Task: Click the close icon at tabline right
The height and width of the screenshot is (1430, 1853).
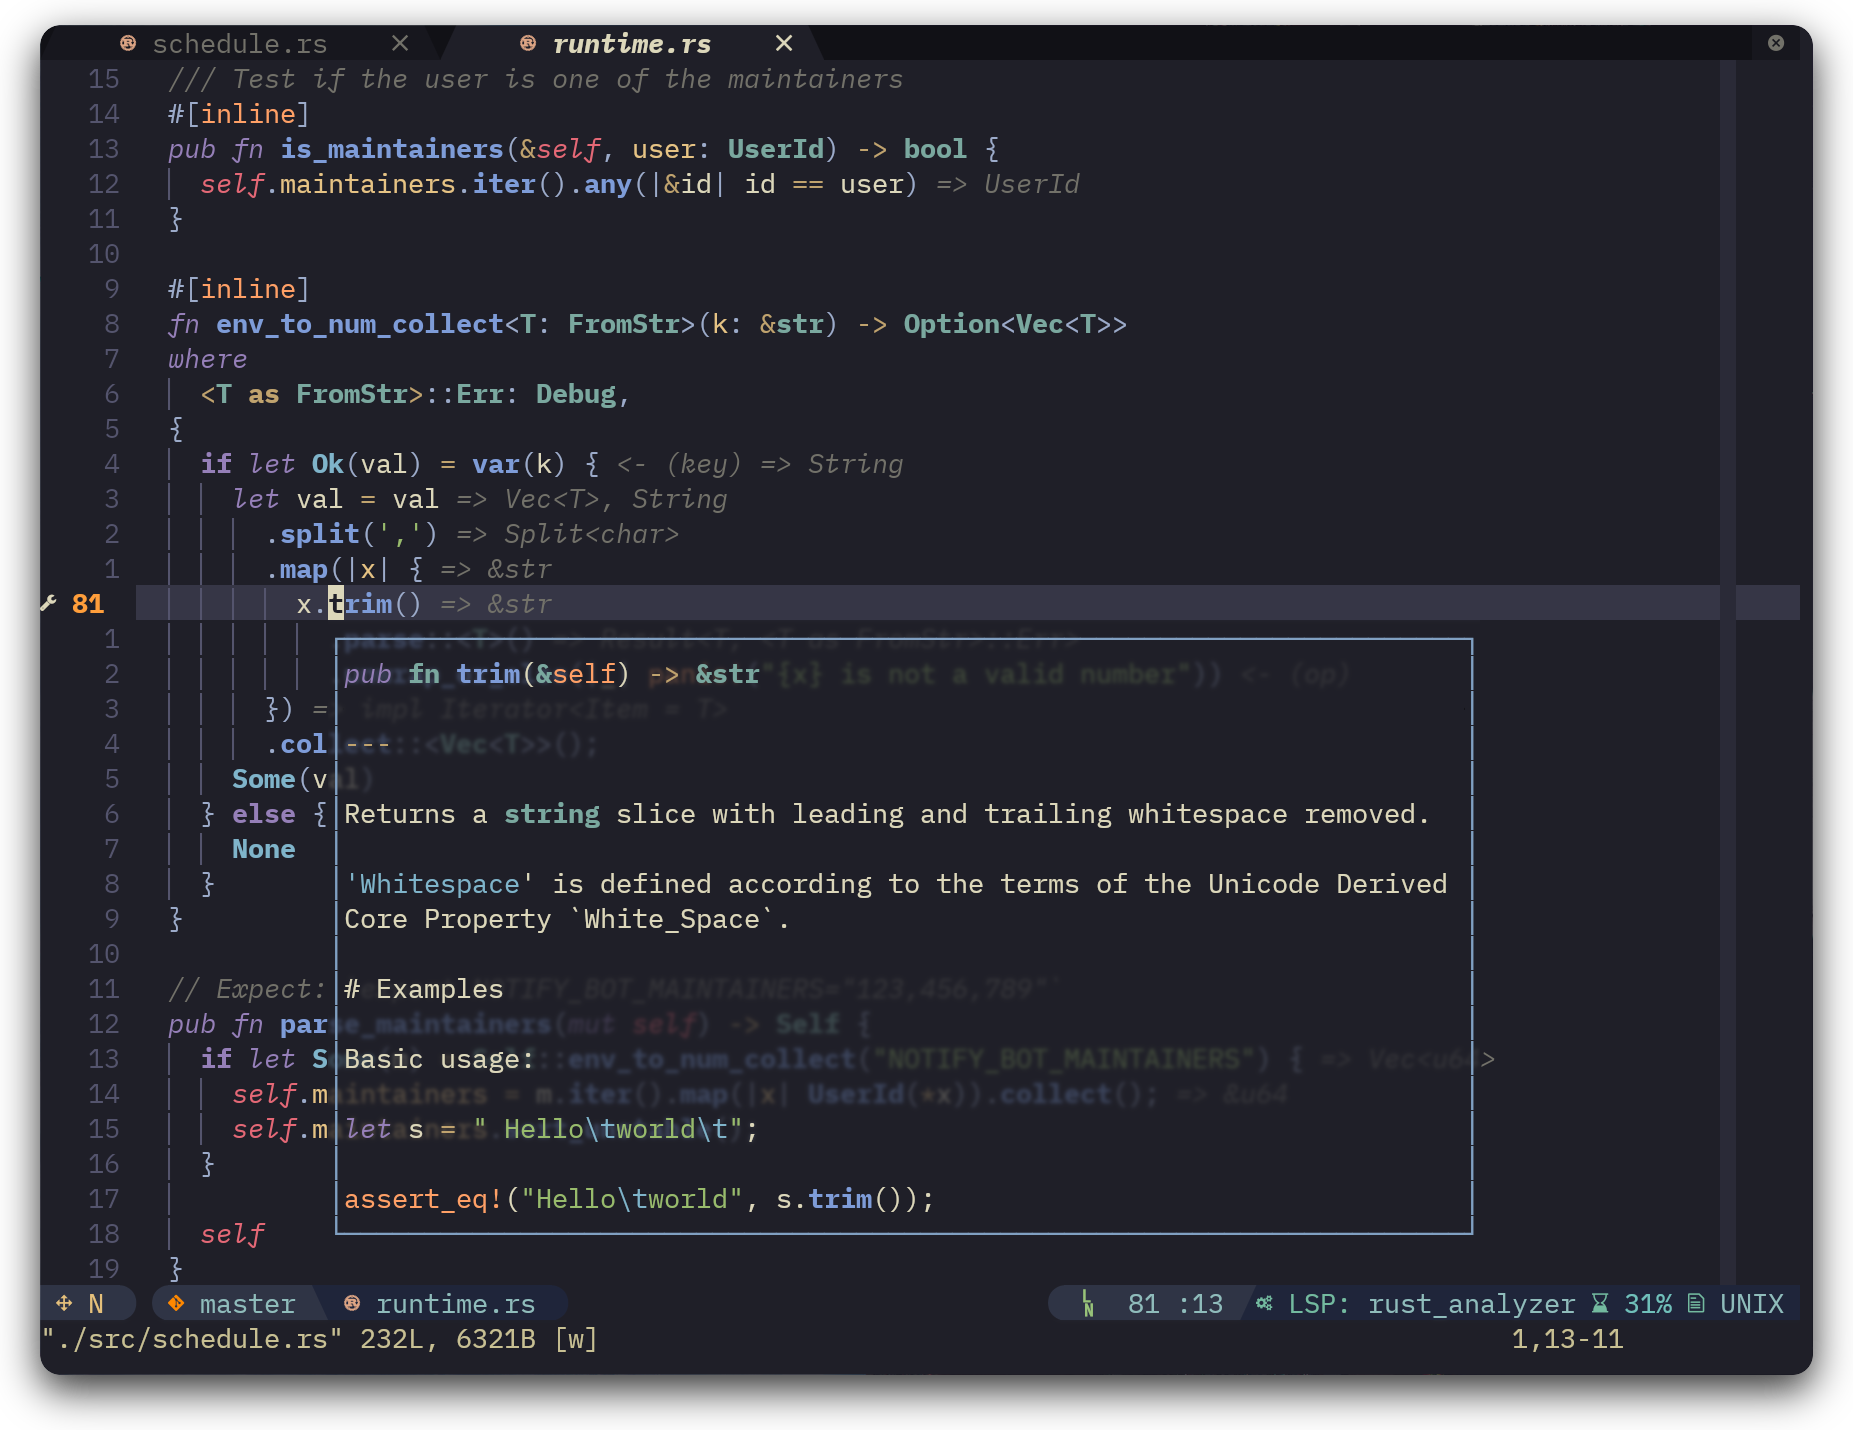Action: [1776, 43]
